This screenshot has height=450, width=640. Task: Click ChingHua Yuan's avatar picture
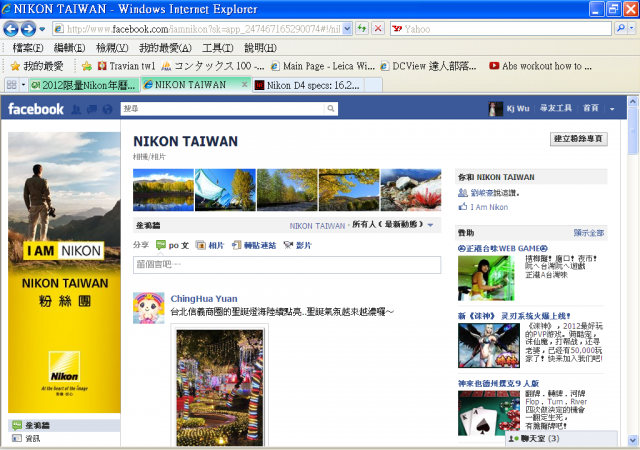149,308
